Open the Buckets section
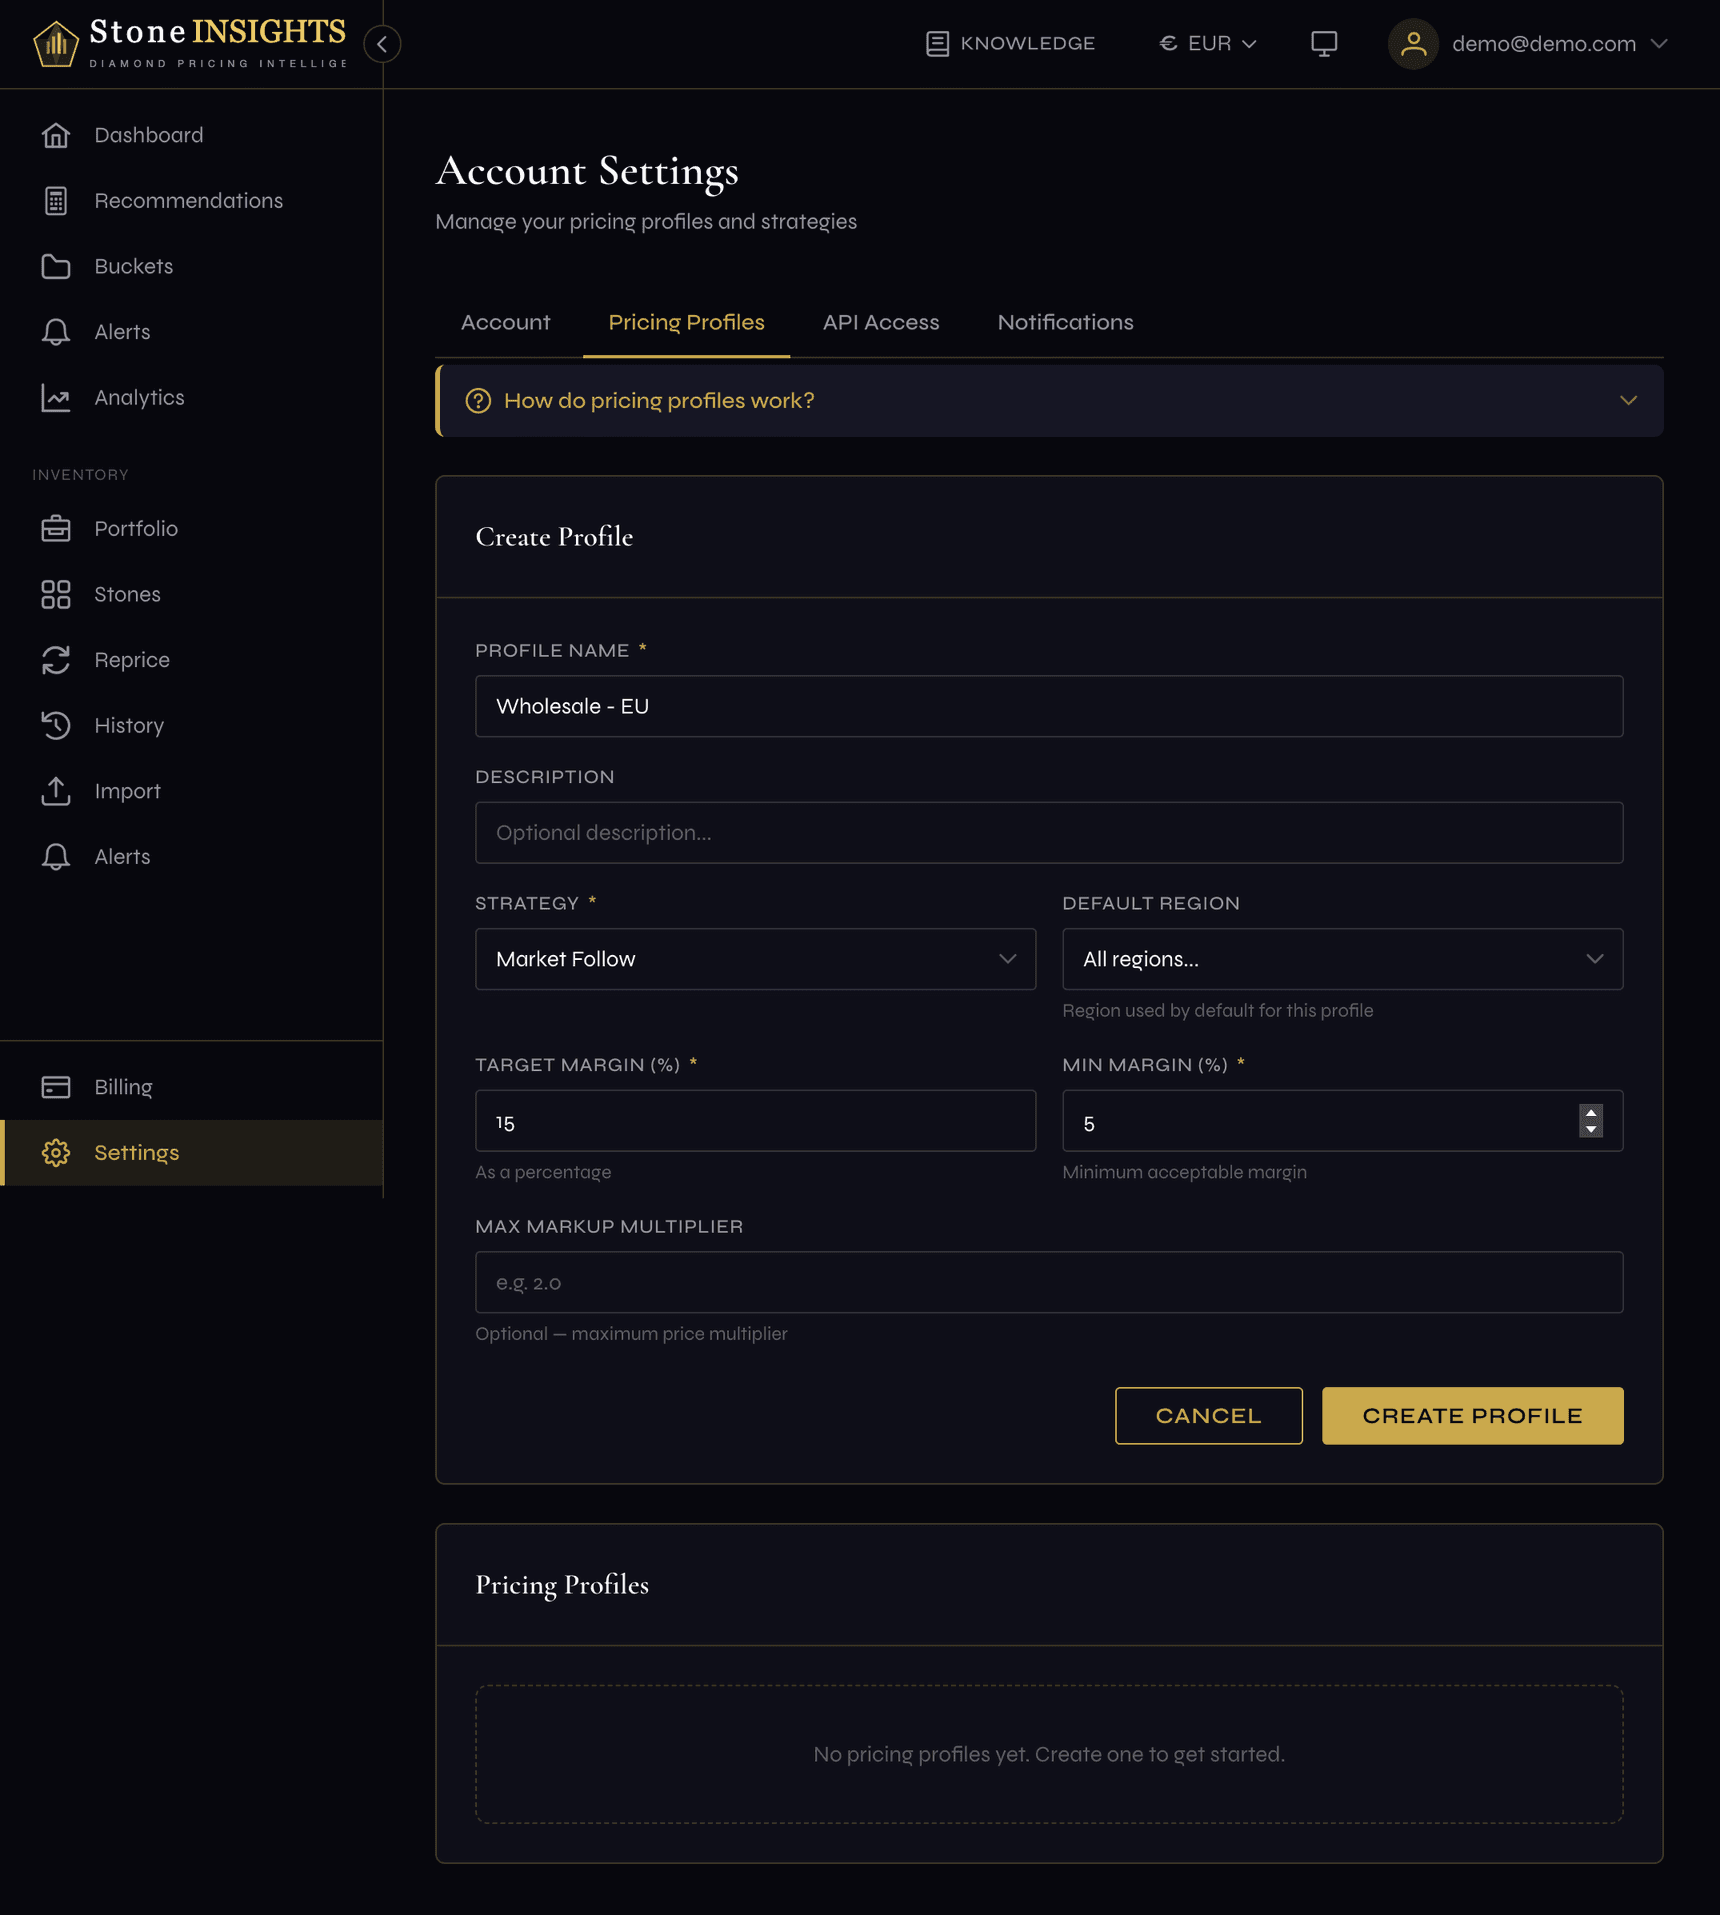This screenshot has height=1915, width=1720. [x=133, y=266]
